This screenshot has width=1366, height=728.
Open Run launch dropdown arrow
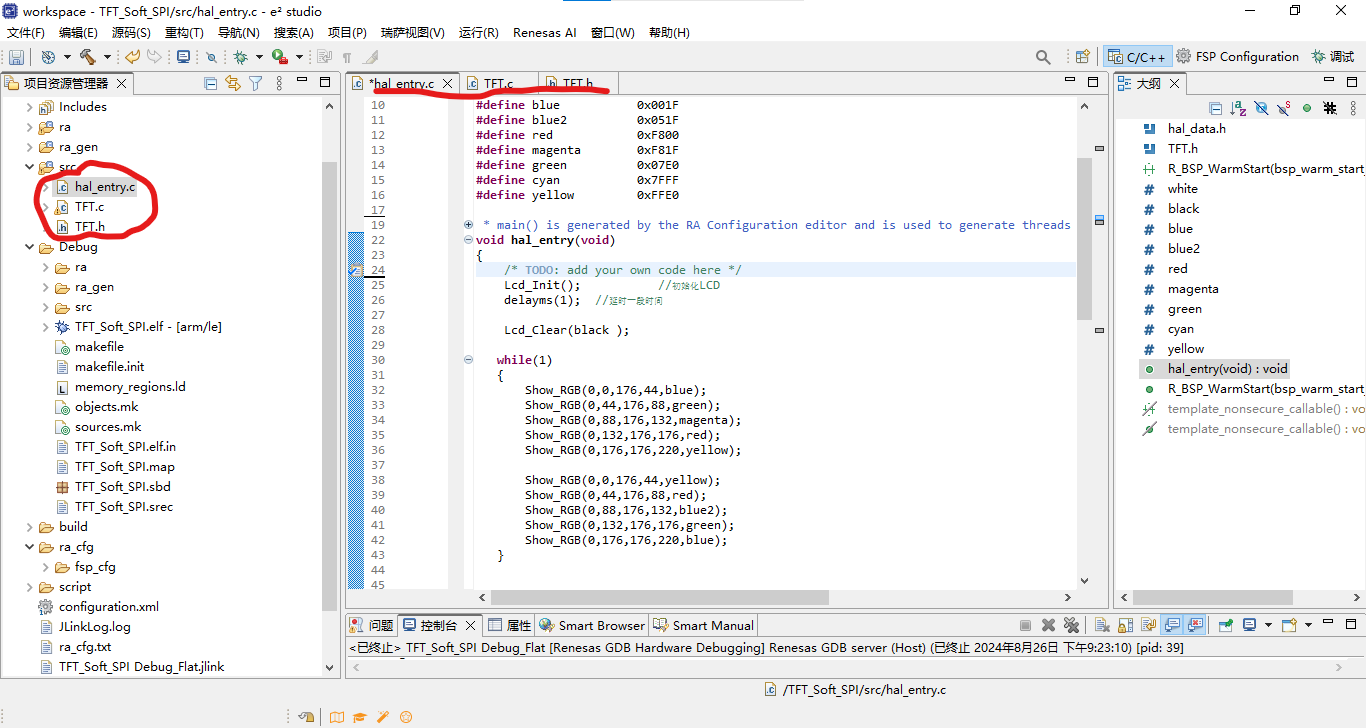298,57
